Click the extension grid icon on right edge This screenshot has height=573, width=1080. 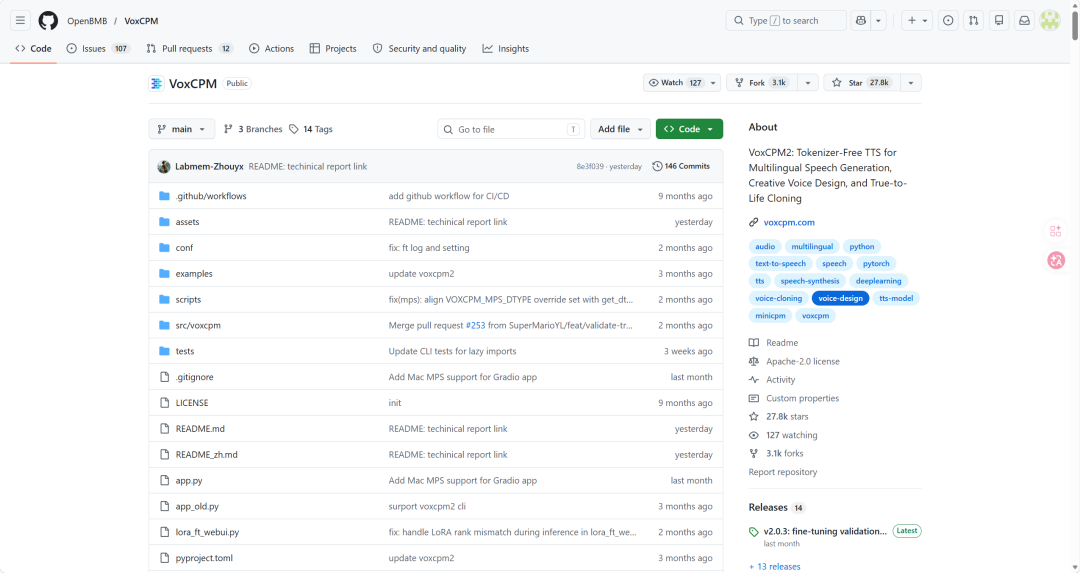(1055, 231)
